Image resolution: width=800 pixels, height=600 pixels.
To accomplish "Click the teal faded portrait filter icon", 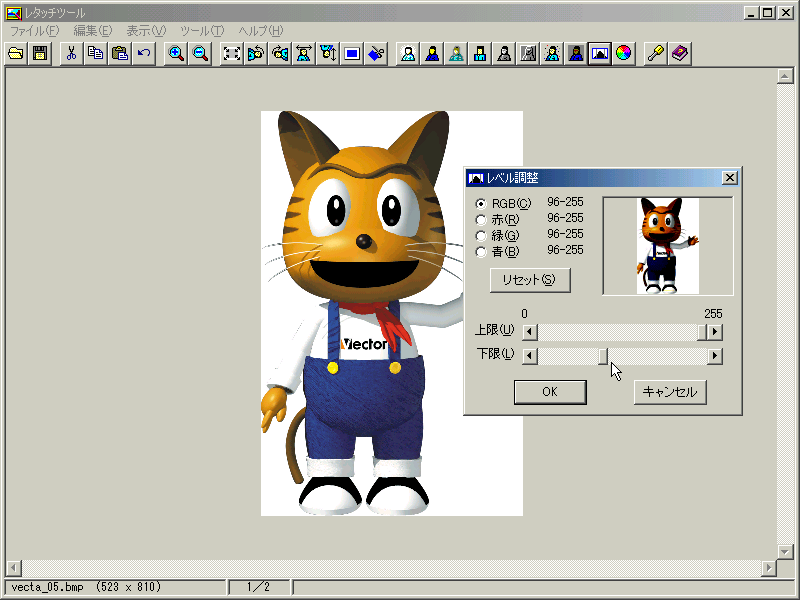I will tap(456, 53).
